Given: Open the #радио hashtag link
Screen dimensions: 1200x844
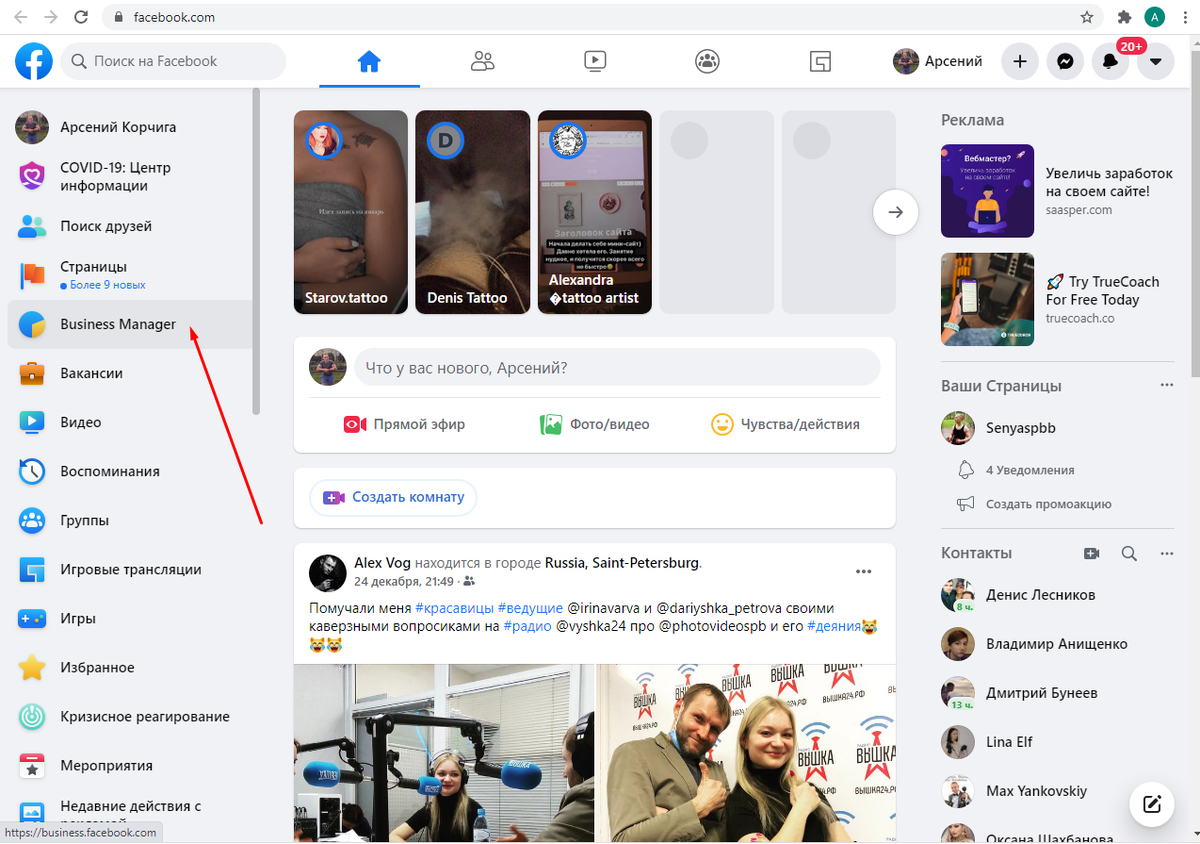Looking at the screenshot, I should point(527,626).
